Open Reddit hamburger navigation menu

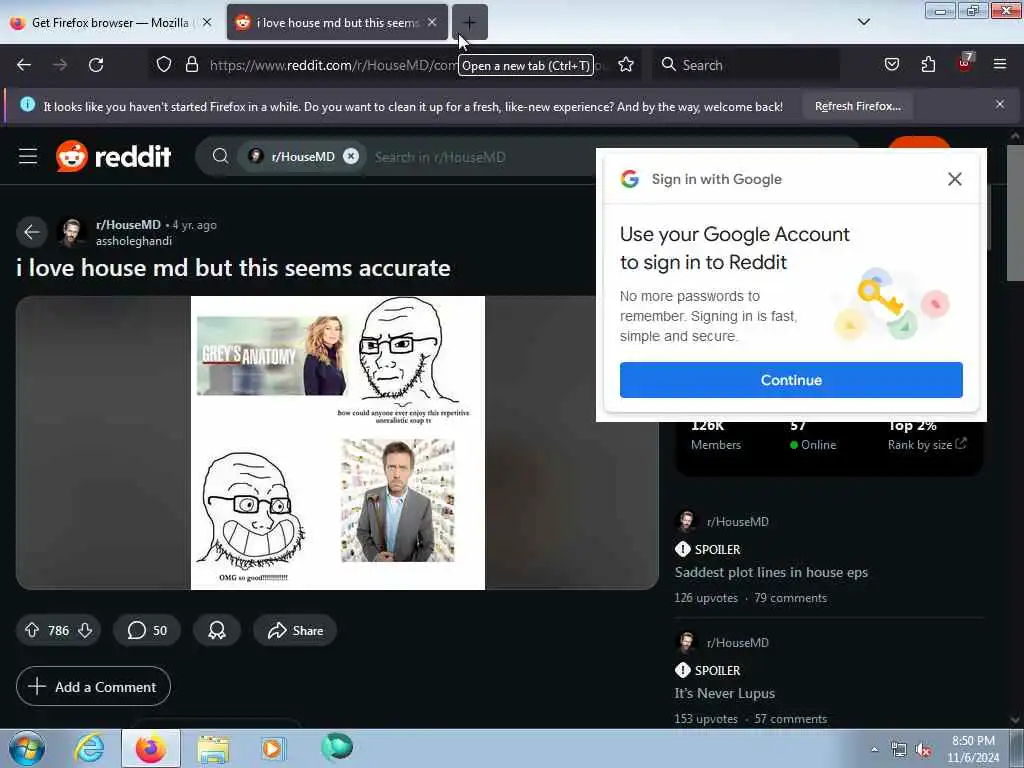click(x=28, y=156)
